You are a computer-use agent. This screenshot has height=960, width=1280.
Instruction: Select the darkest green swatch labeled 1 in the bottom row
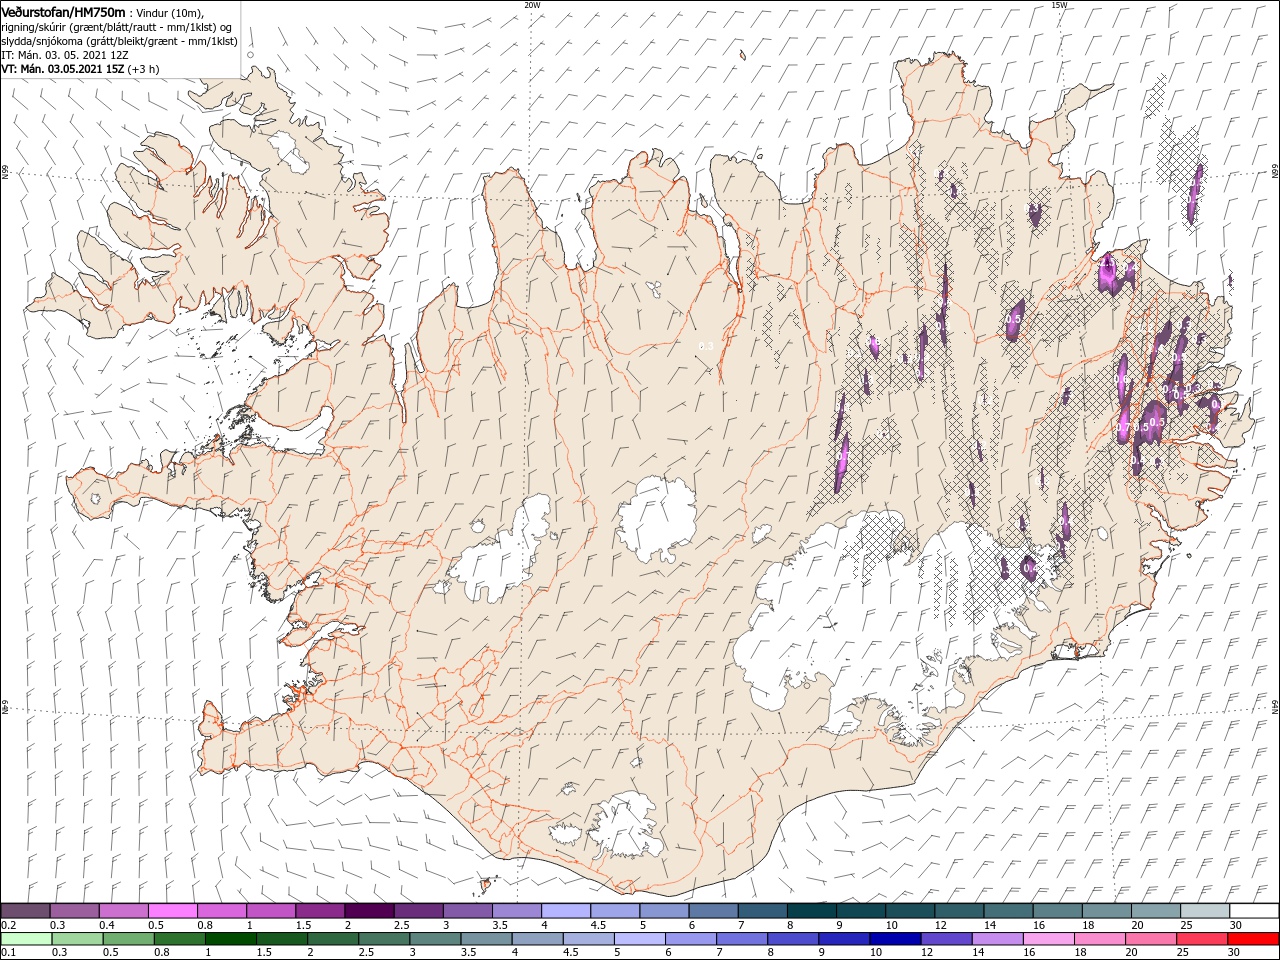tap(230, 939)
